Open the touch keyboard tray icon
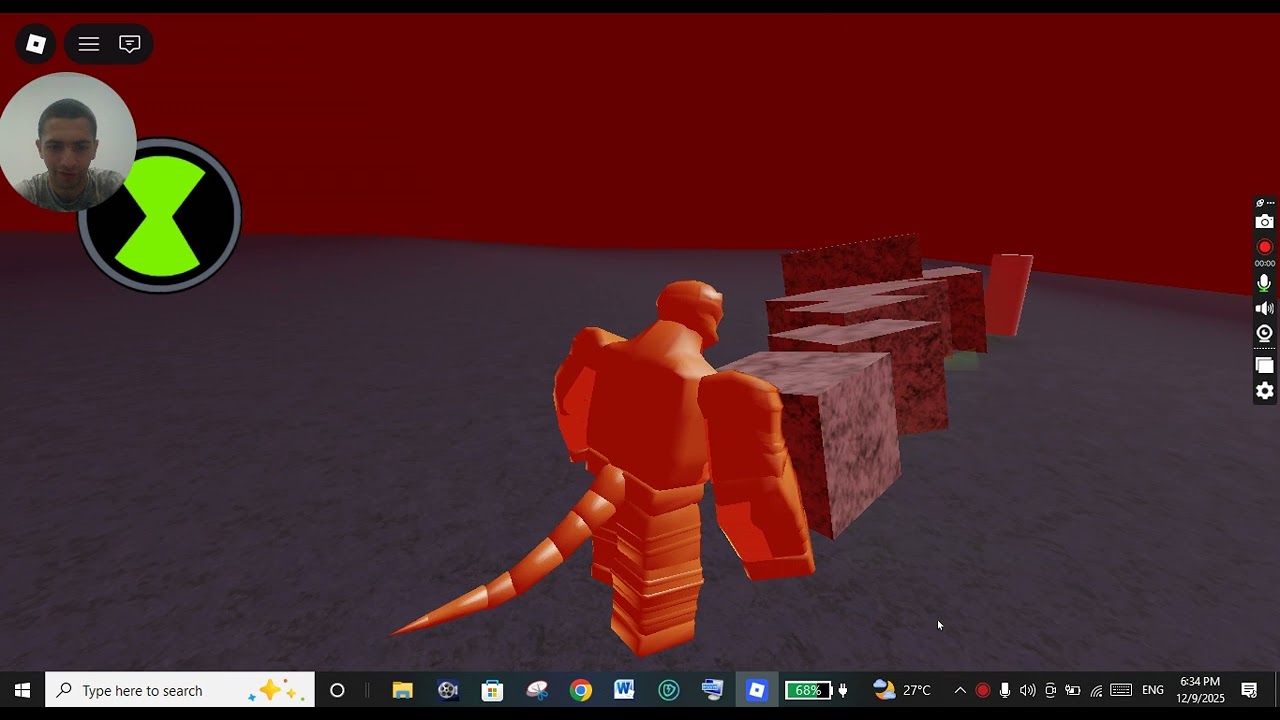 pos(1121,690)
